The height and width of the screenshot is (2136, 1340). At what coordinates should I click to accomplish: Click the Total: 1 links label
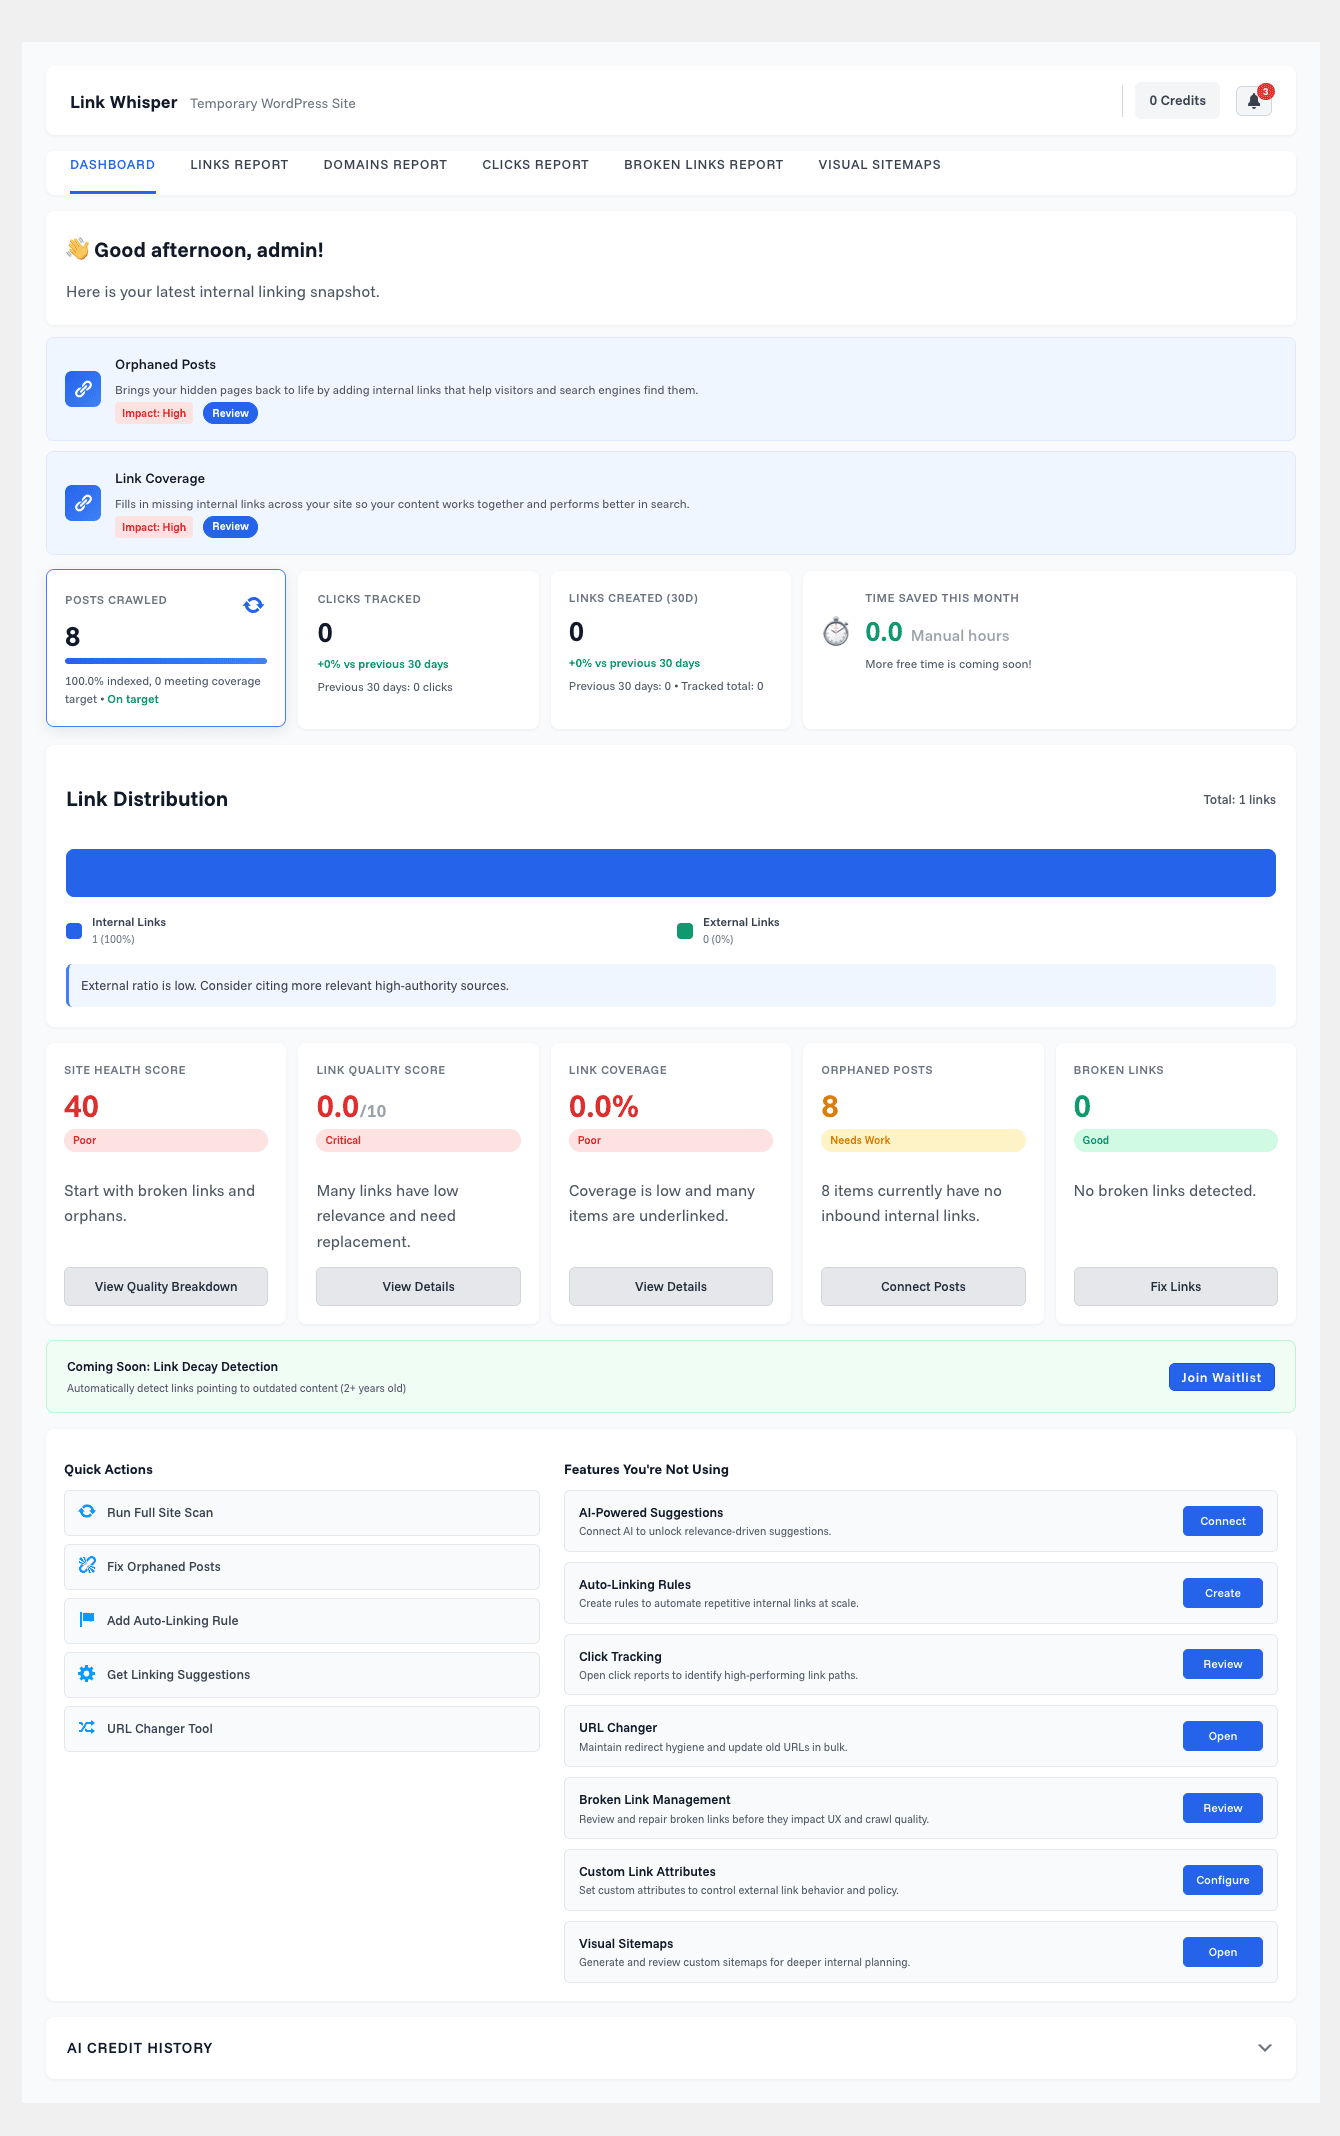click(x=1239, y=800)
